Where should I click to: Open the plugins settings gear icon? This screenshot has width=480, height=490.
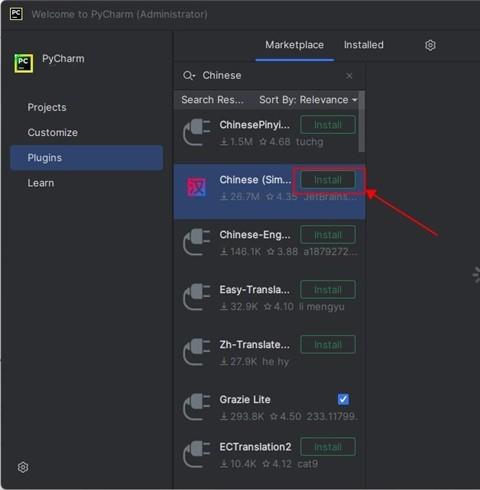click(x=430, y=45)
